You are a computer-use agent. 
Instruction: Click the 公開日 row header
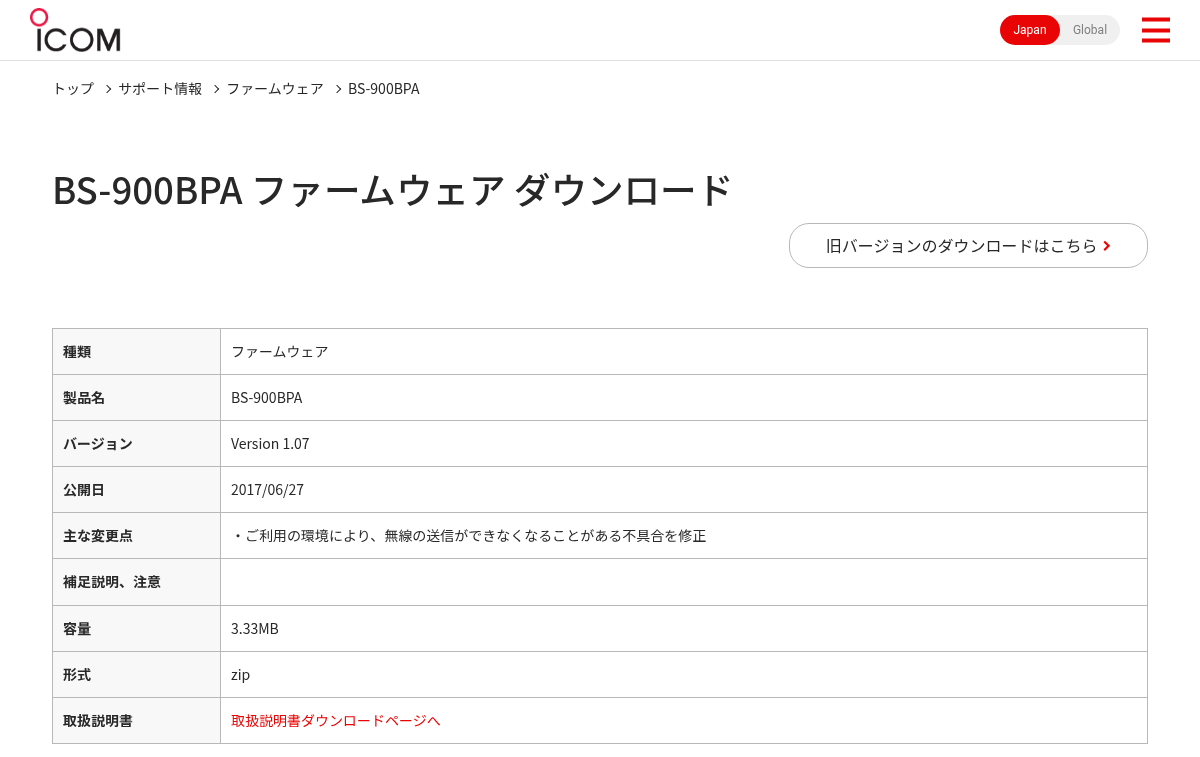point(136,489)
